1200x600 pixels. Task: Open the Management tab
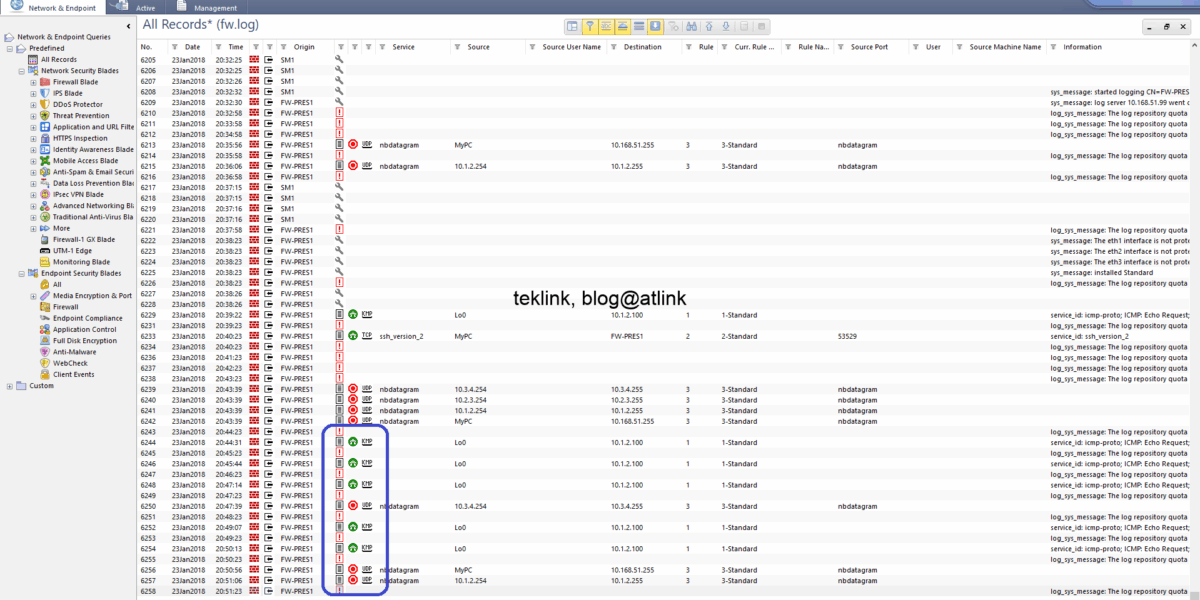(215, 7)
